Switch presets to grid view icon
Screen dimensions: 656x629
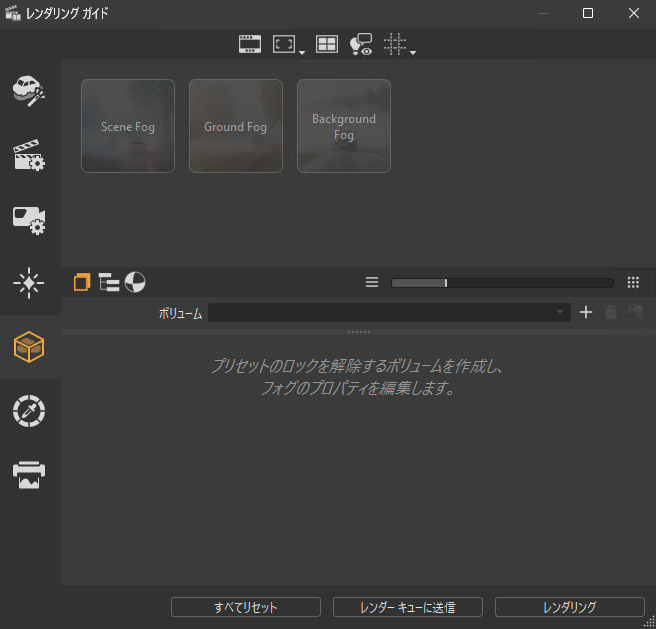633,282
